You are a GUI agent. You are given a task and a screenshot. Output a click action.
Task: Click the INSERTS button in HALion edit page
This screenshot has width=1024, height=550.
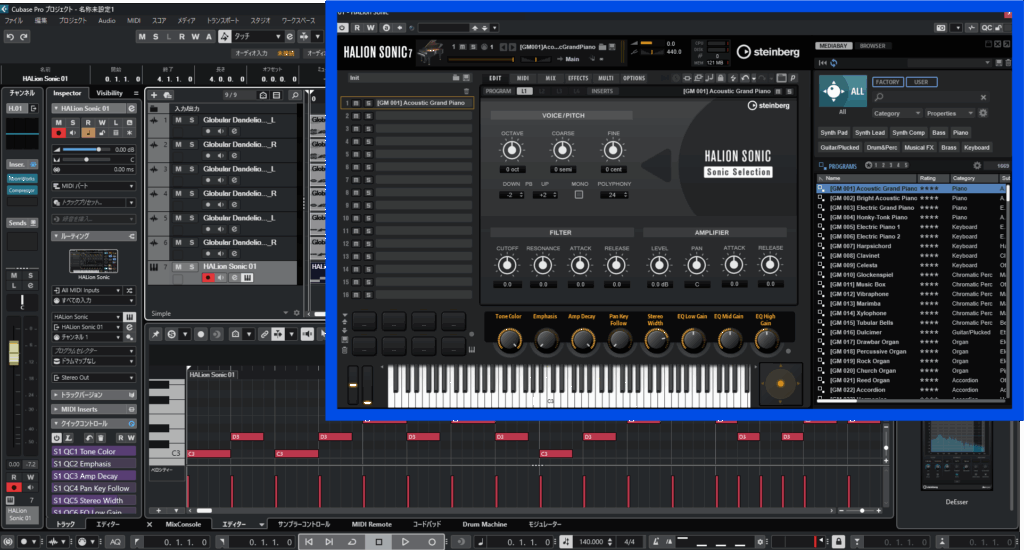[x=602, y=91]
